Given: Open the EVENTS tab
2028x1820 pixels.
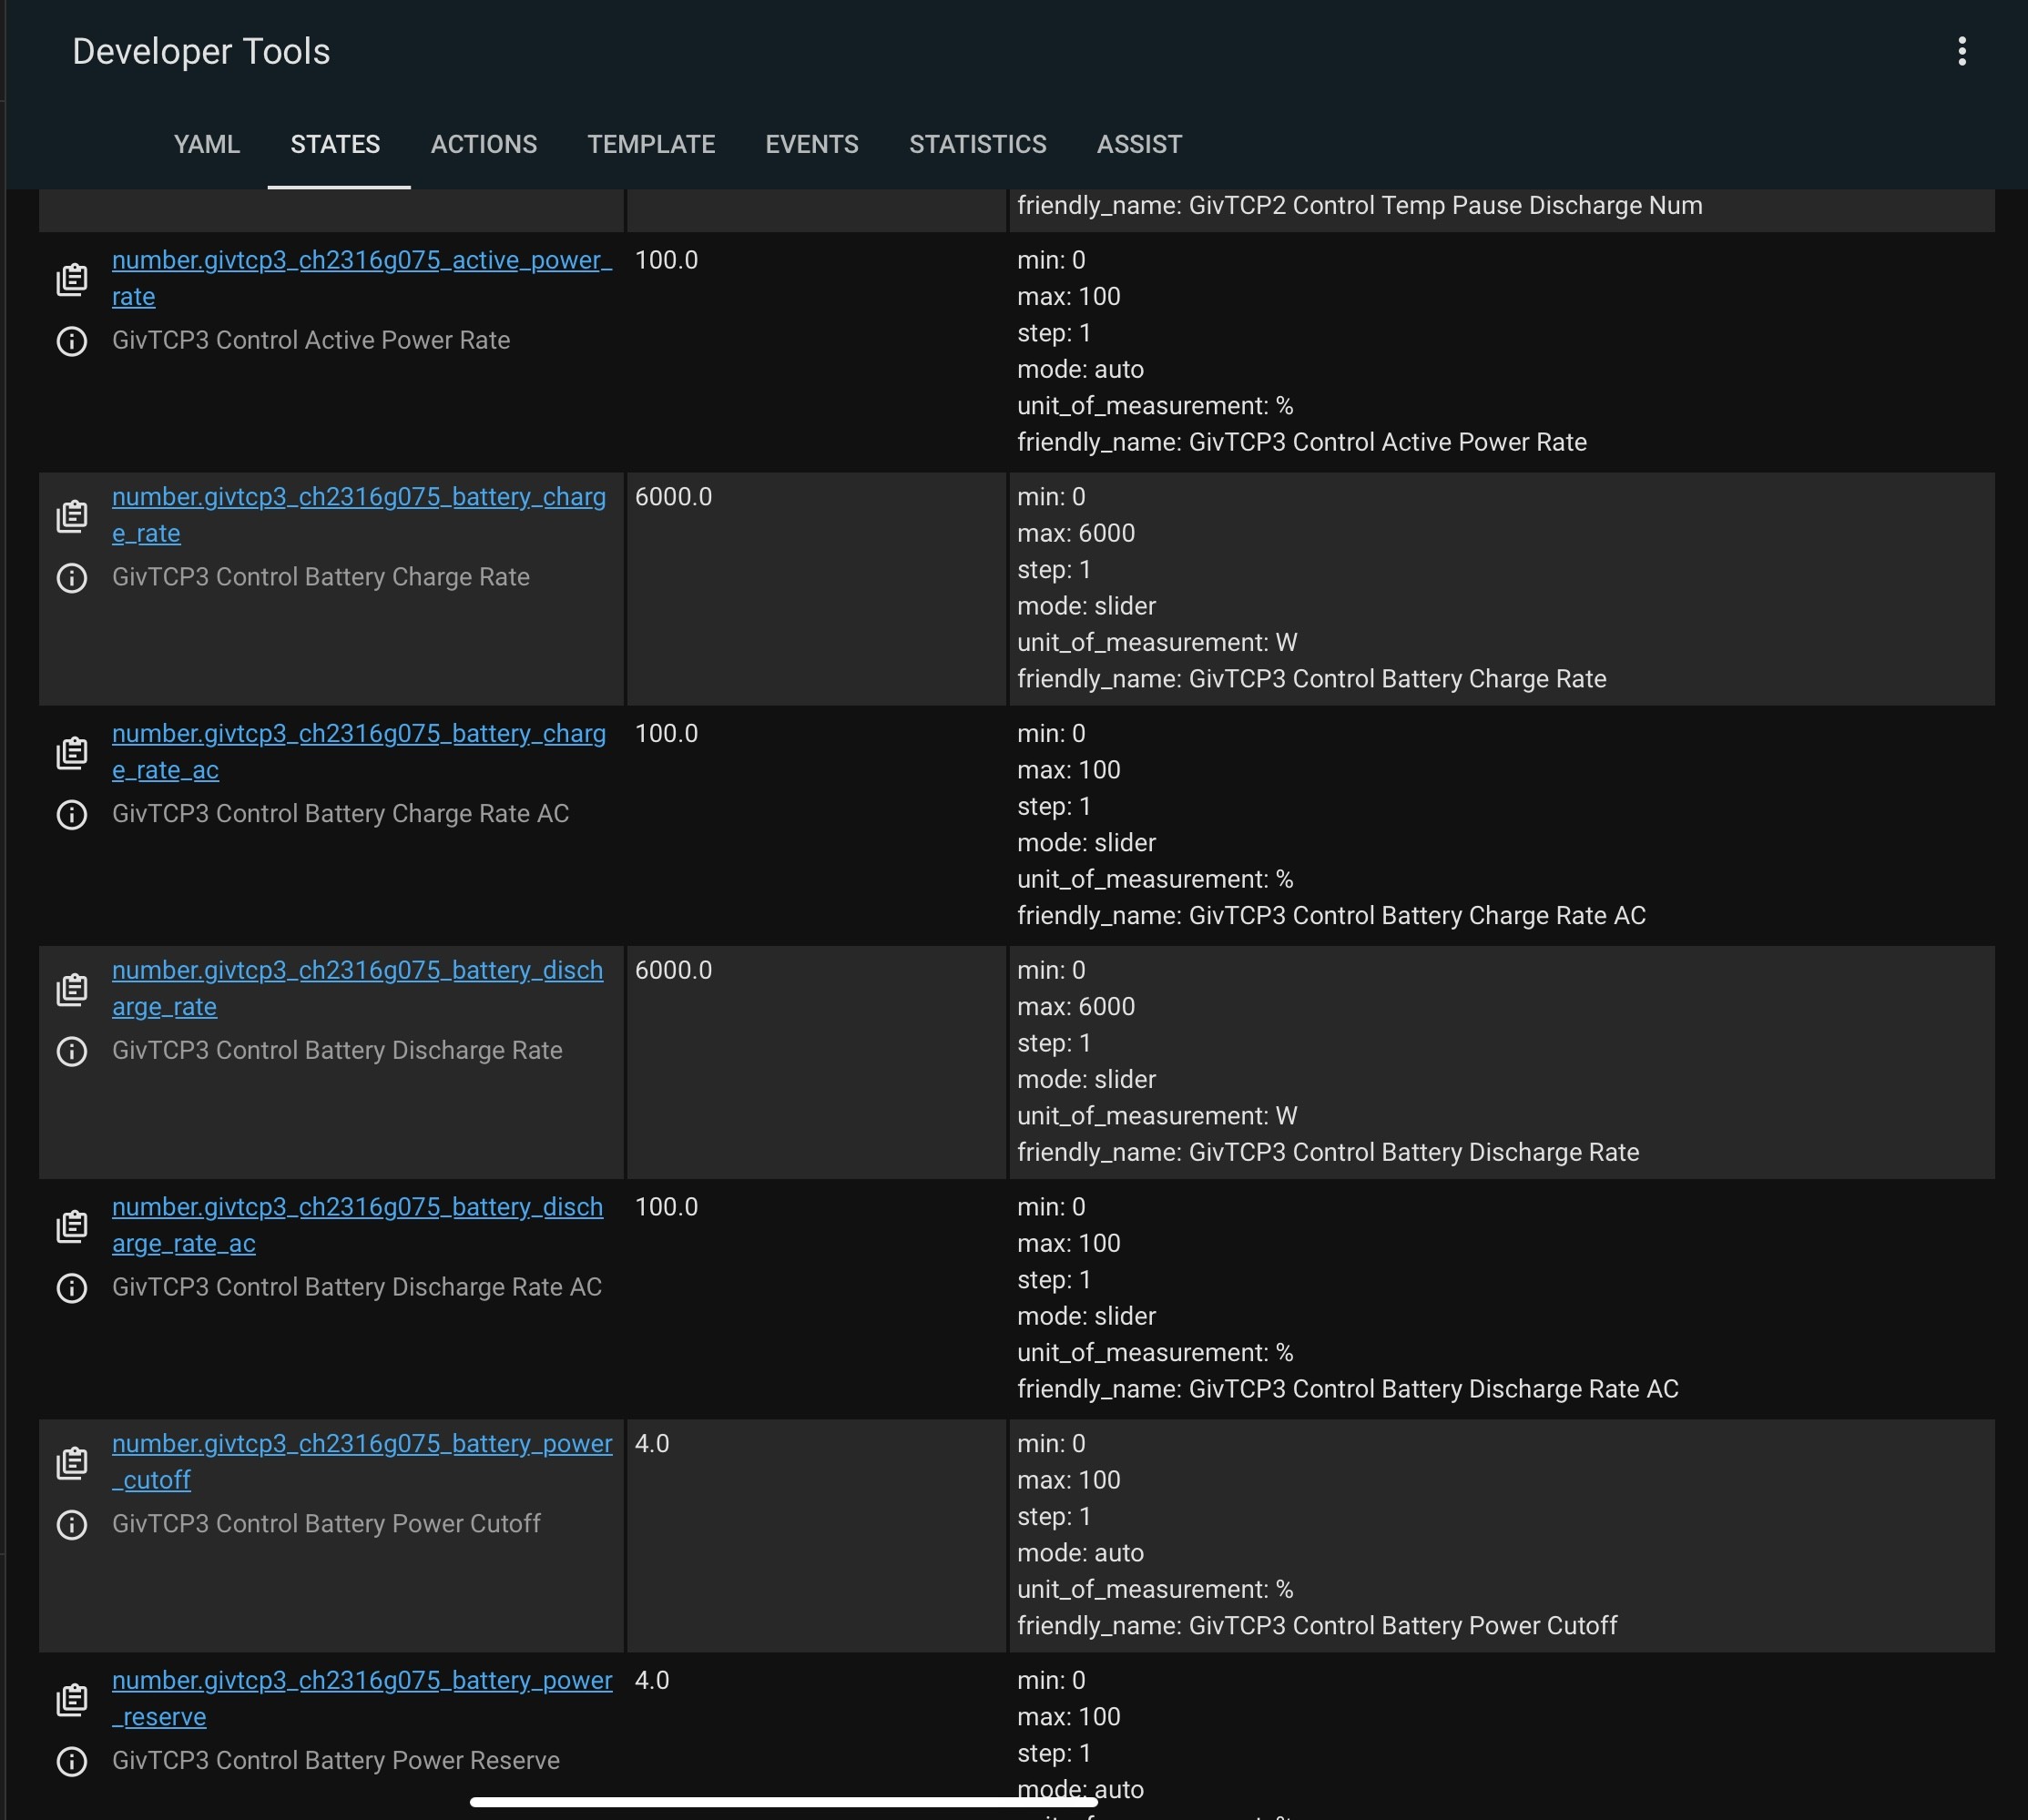Looking at the screenshot, I should (x=812, y=144).
